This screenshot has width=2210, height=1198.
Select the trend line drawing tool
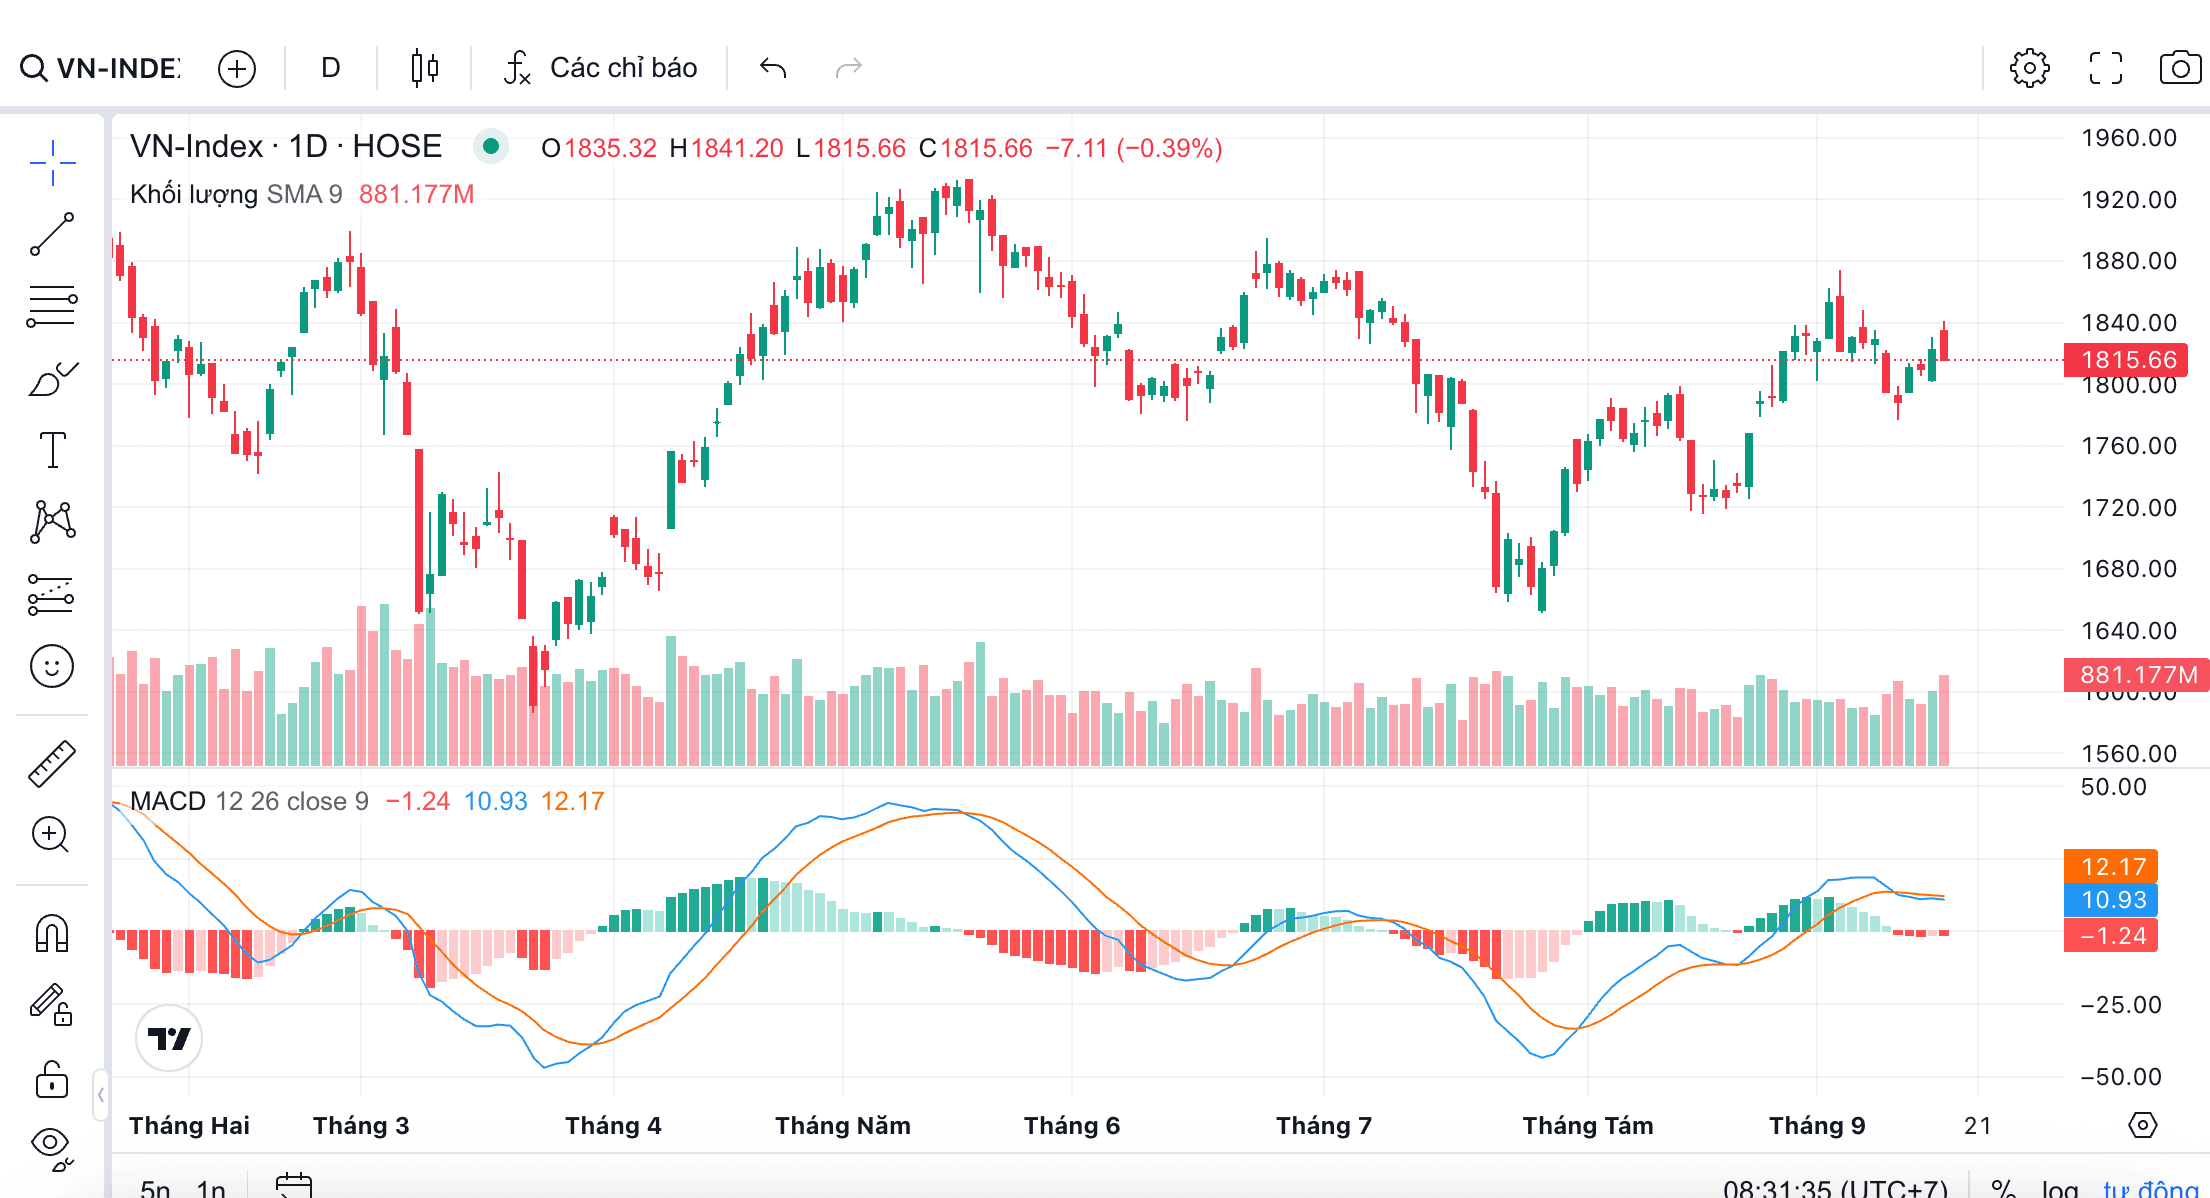(52, 234)
